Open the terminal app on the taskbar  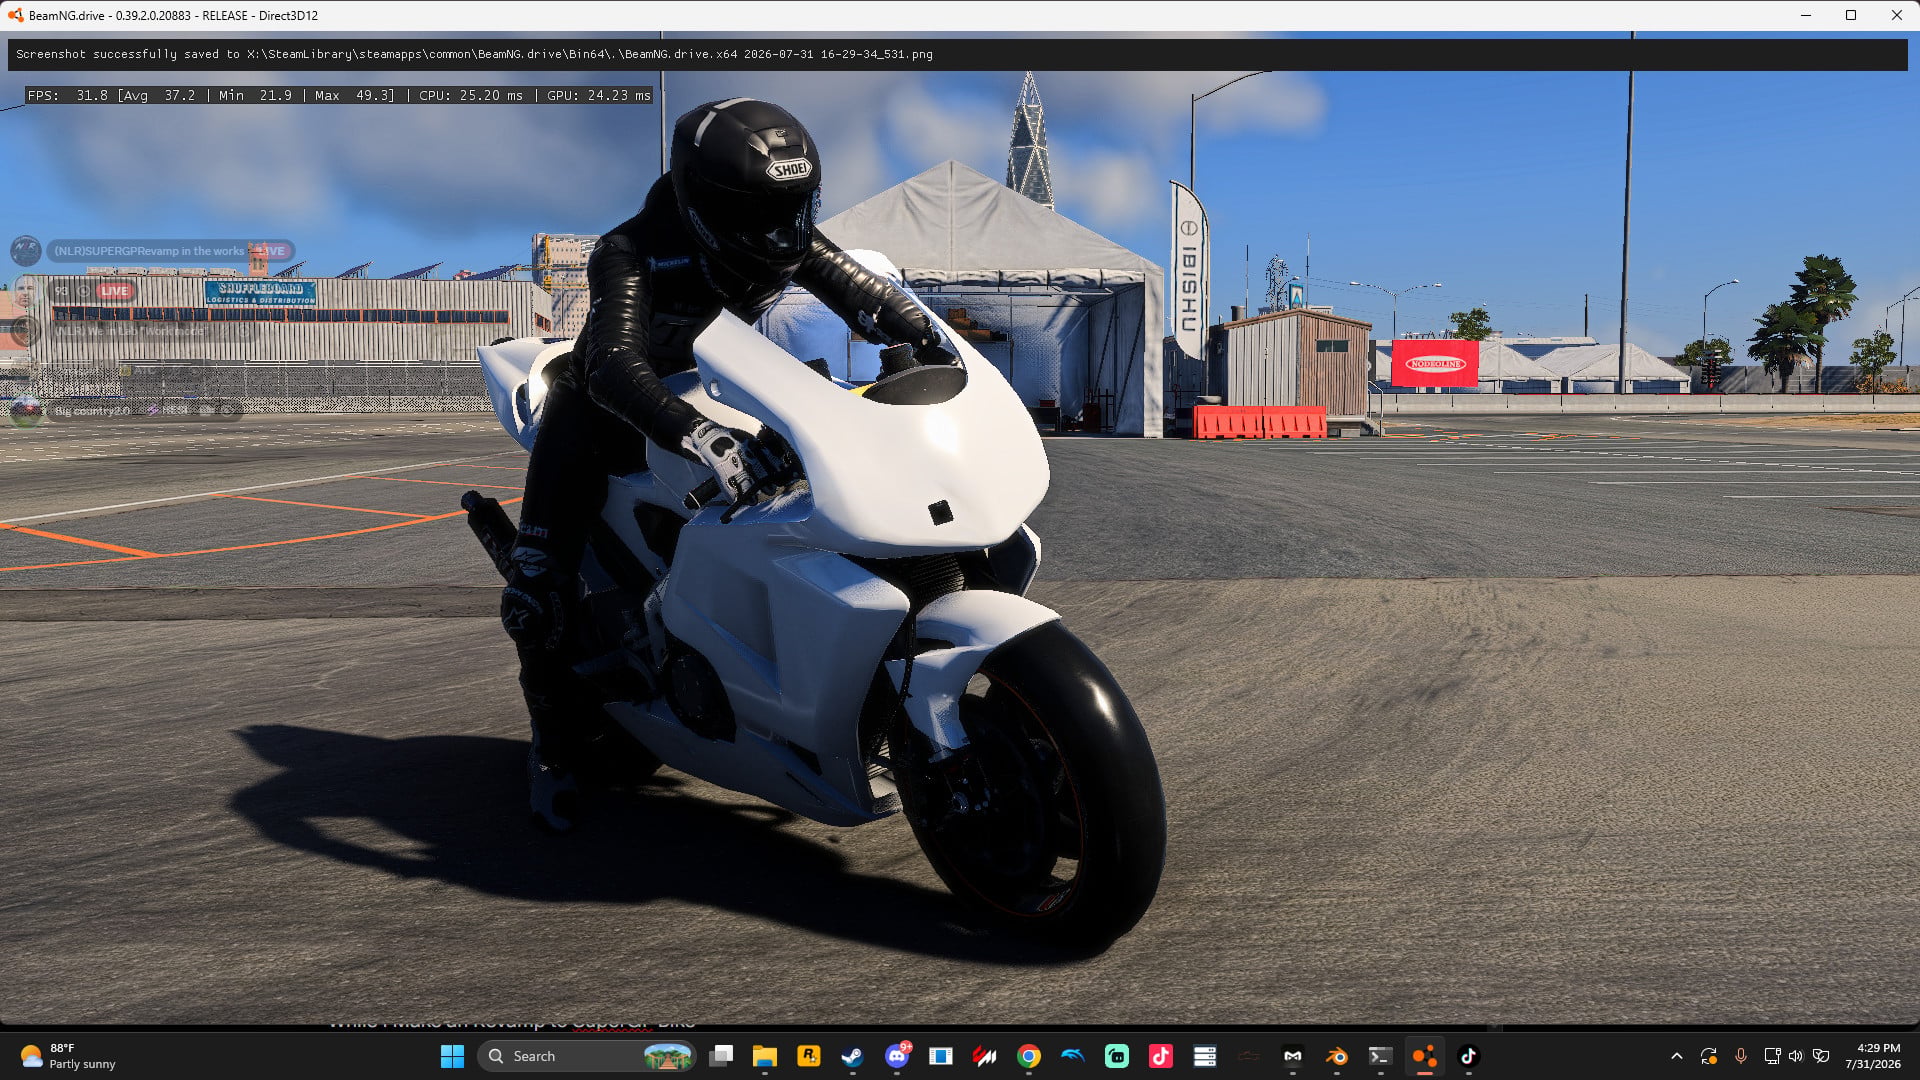click(x=1381, y=1056)
